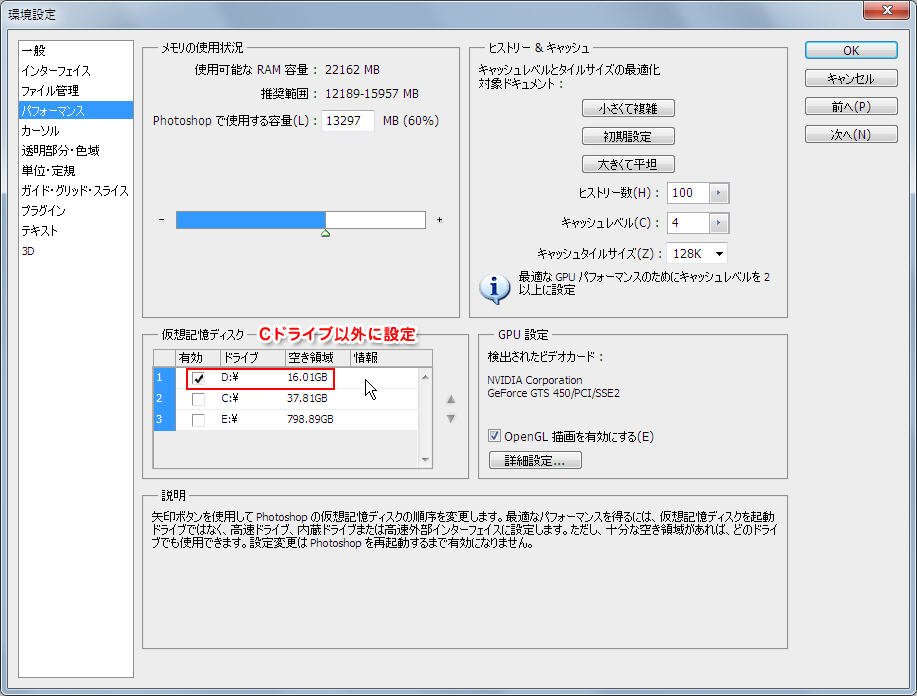Click the 37.81GB free space value
917x696 pixels.
click(x=308, y=399)
